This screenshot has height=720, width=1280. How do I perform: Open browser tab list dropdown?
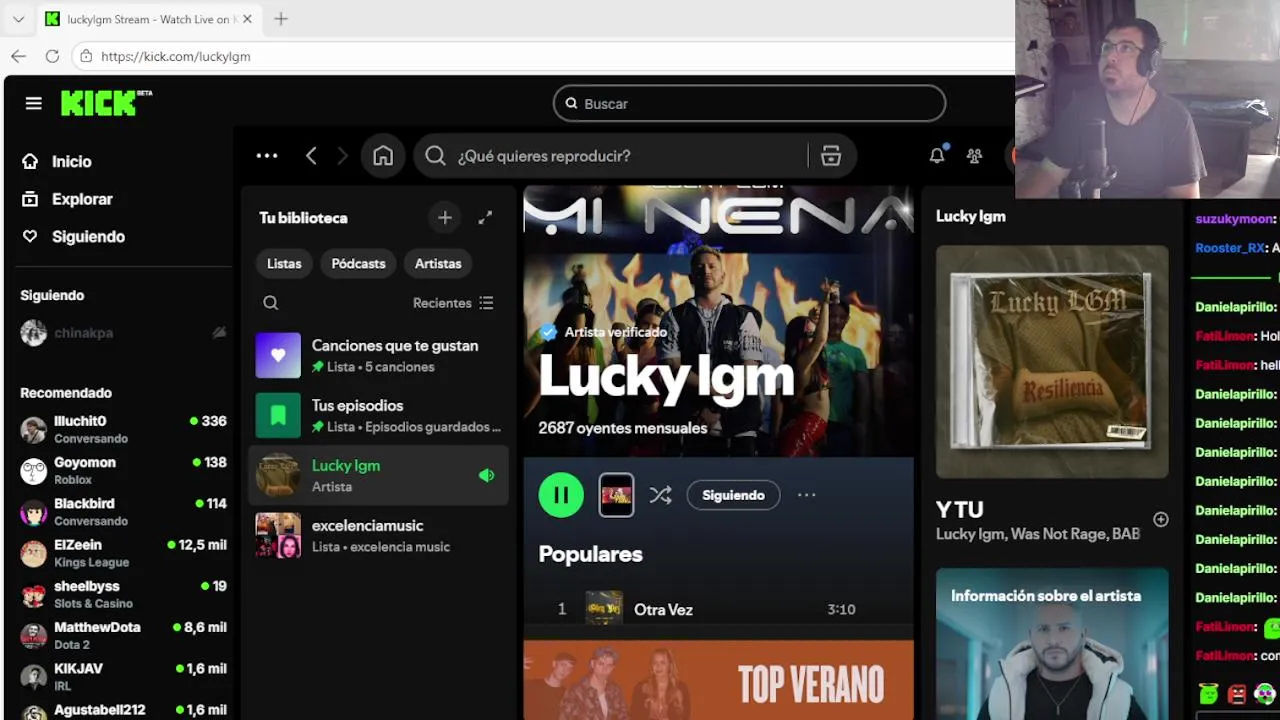tap(18, 19)
